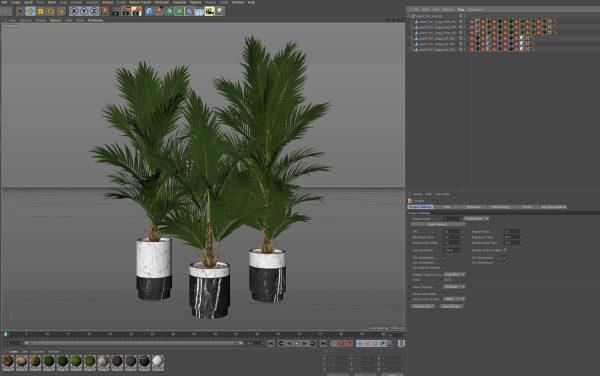Open the Project Scale units dropdown

pyautogui.click(x=476, y=219)
